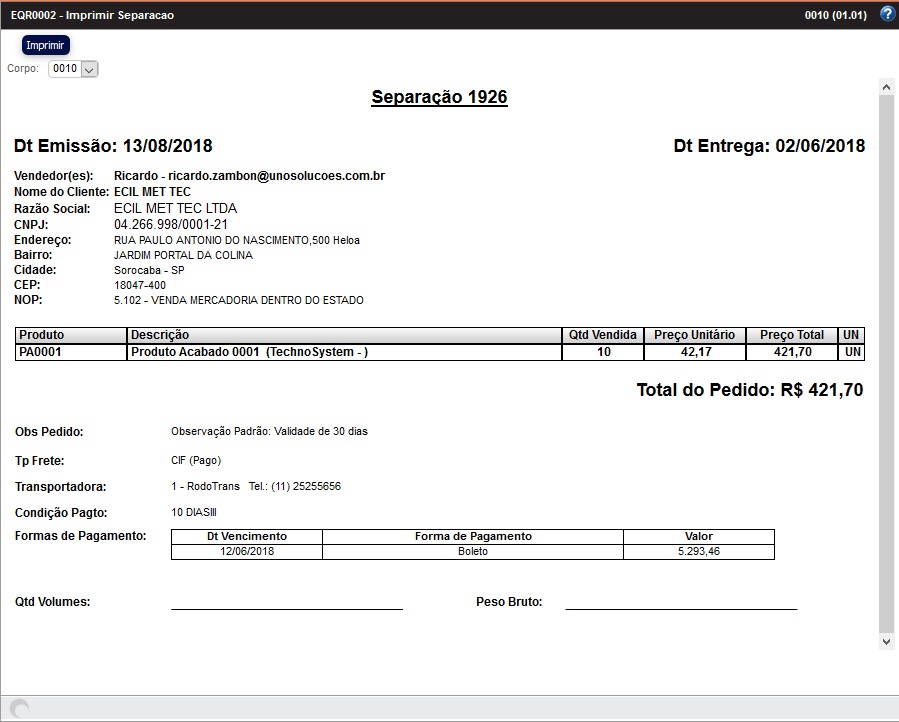Click the scrollbar up arrow

click(x=886, y=88)
